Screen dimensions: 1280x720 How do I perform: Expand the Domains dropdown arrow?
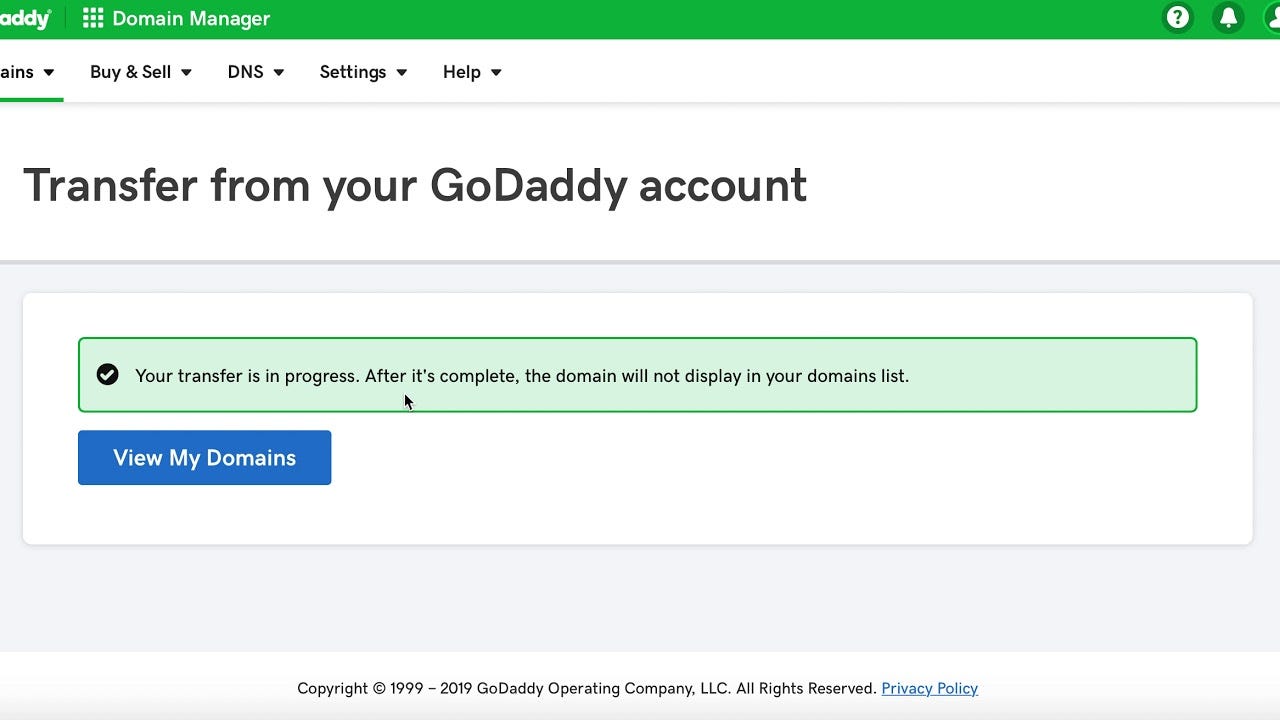[x=49, y=73]
